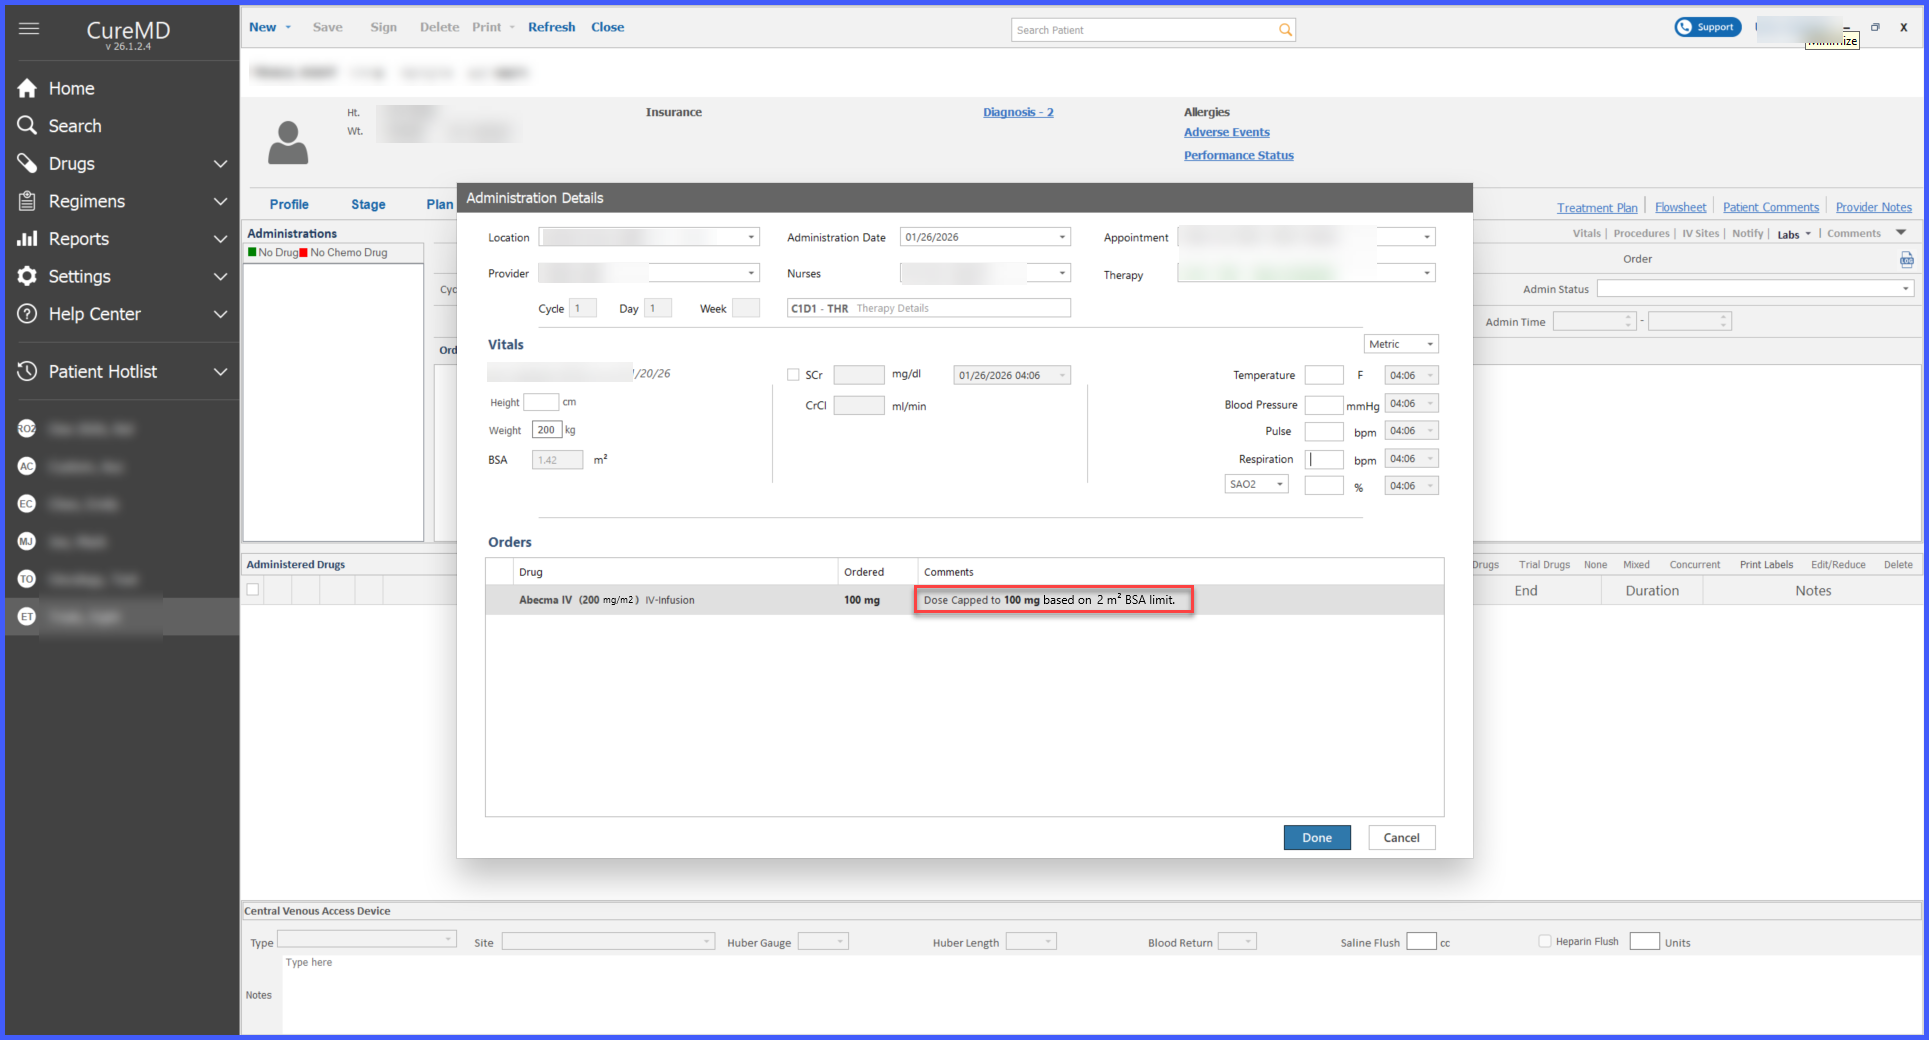Click the Weight input field

click(x=547, y=430)
